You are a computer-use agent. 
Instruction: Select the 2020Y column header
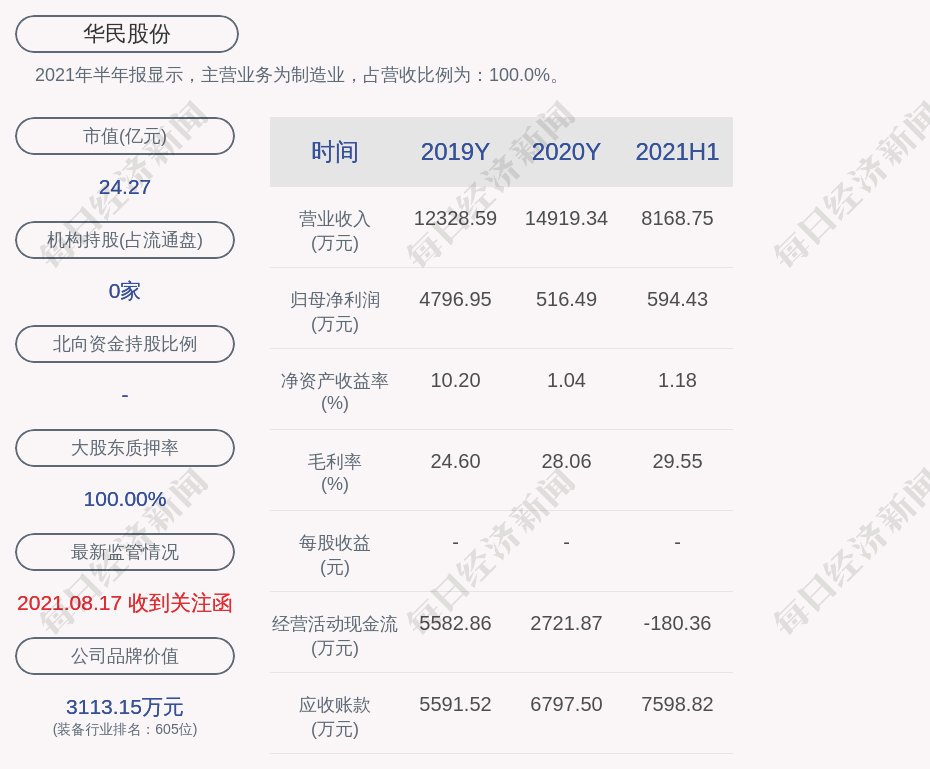point(566,152)
